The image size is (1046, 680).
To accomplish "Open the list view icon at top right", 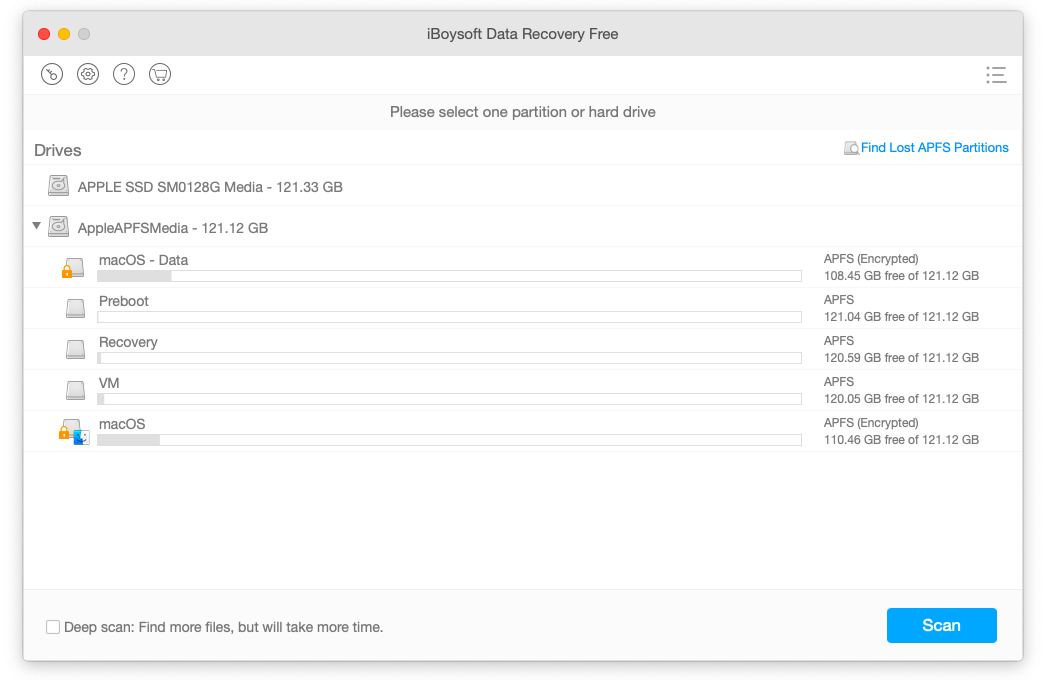I will click(995, 75).
